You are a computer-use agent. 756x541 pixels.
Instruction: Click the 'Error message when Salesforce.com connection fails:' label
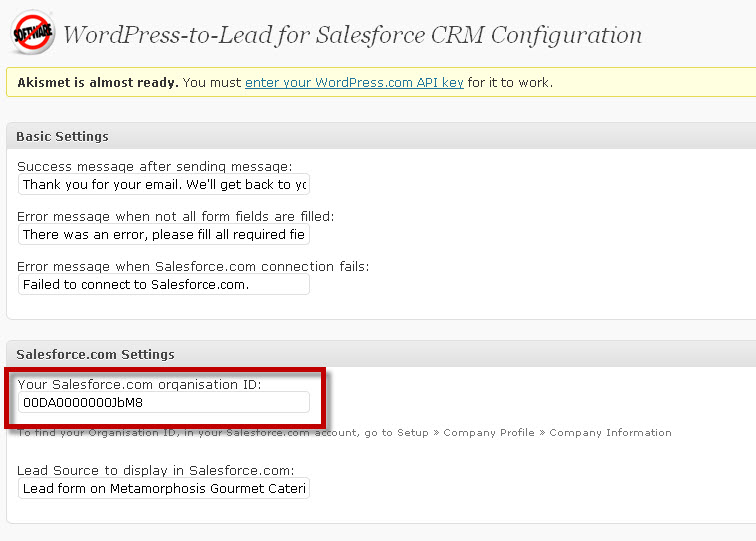click(x=193, y=266)
